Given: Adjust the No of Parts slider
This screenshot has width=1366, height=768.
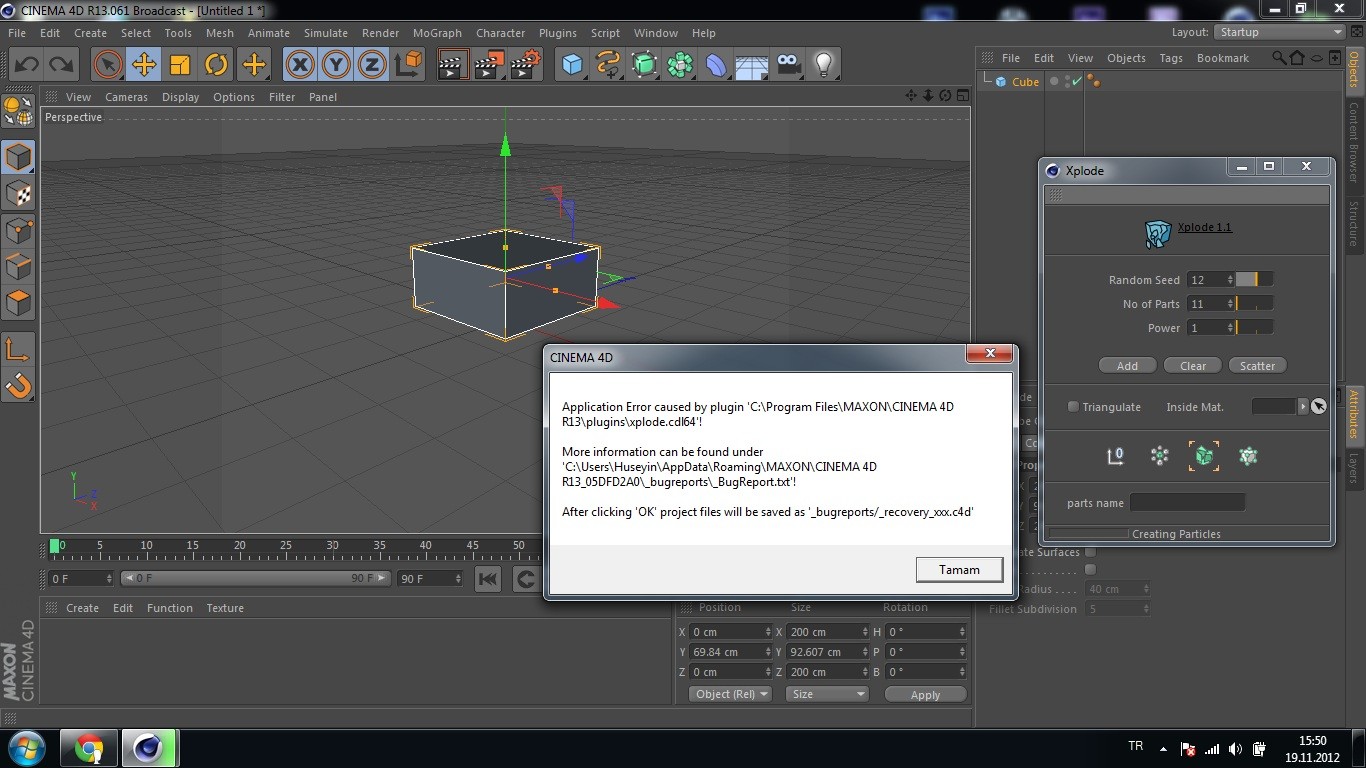Looking at the screenshot, I should (1254, 304).
